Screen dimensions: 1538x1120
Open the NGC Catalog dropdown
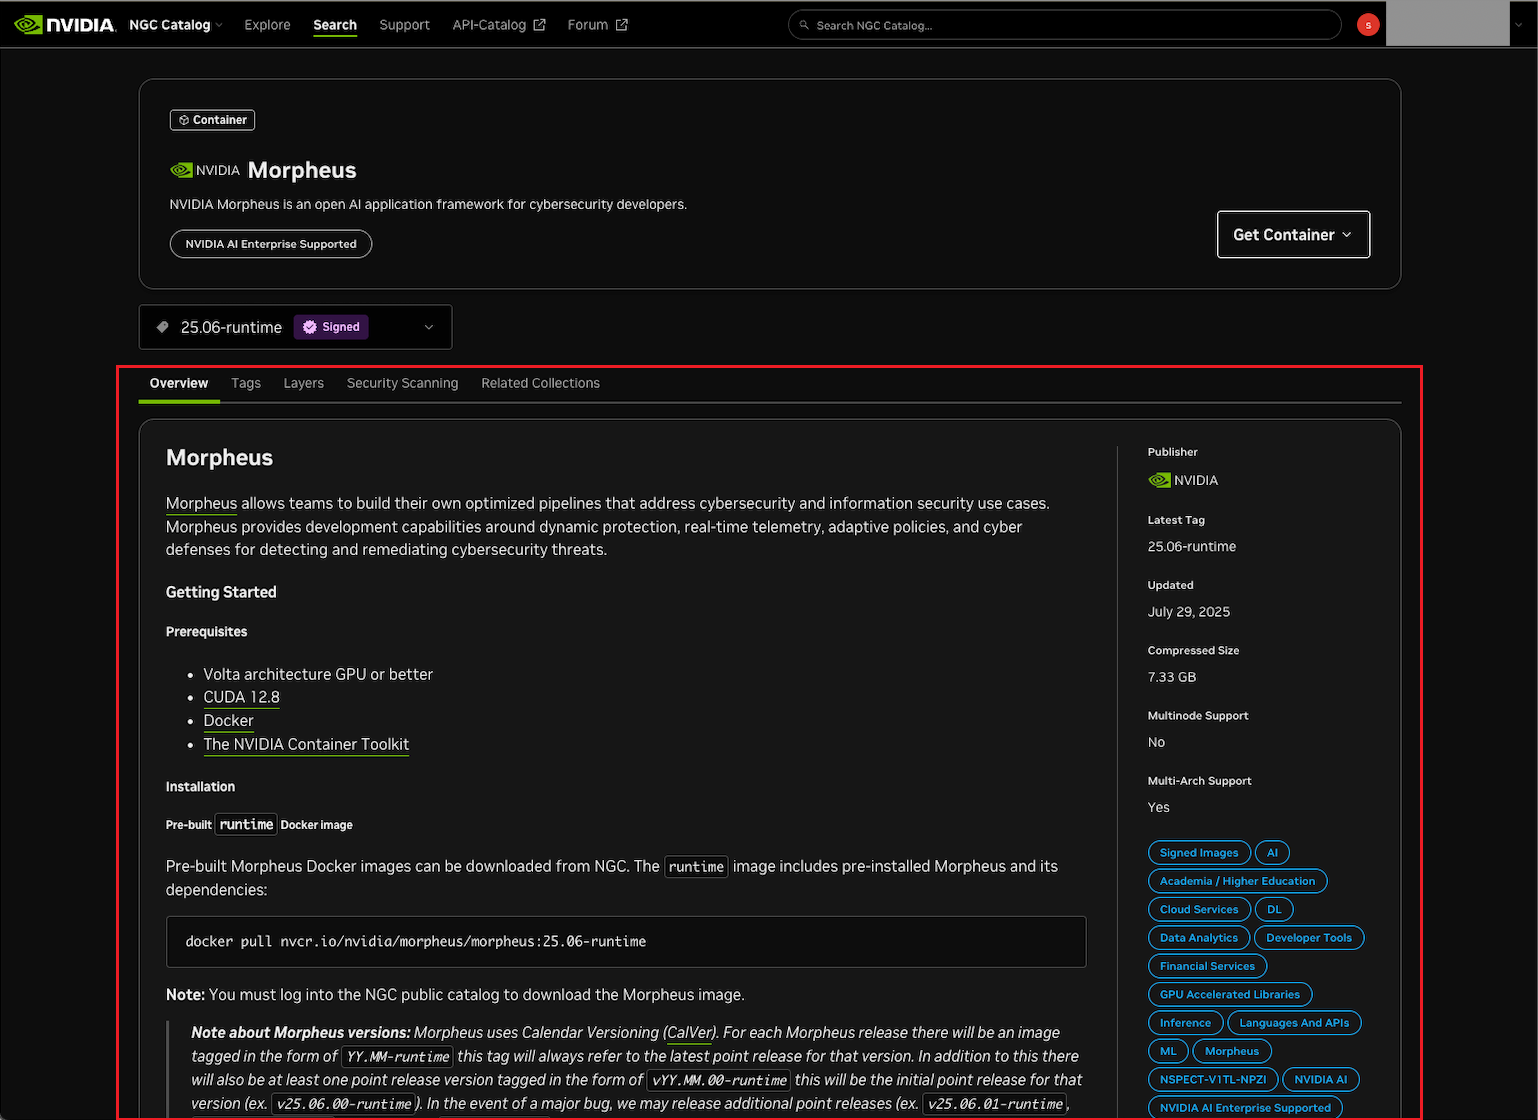pyautogui.click(x=176, y=25)
